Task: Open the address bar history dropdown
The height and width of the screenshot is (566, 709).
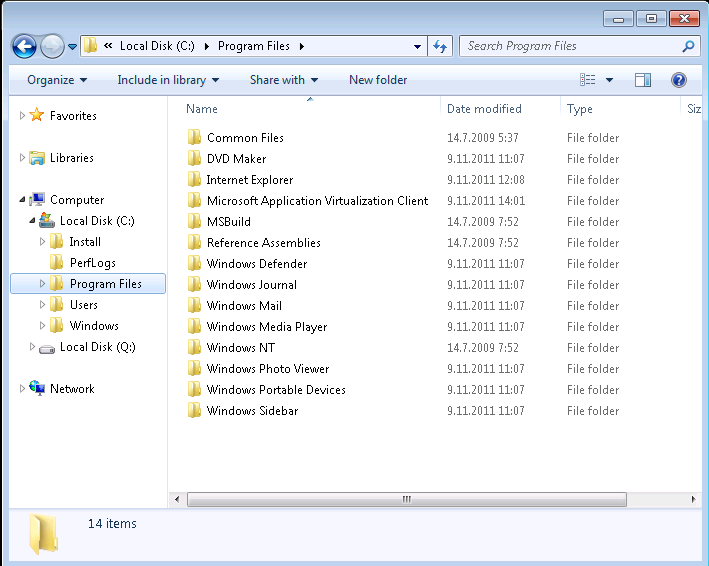Action: coord(418,46)
